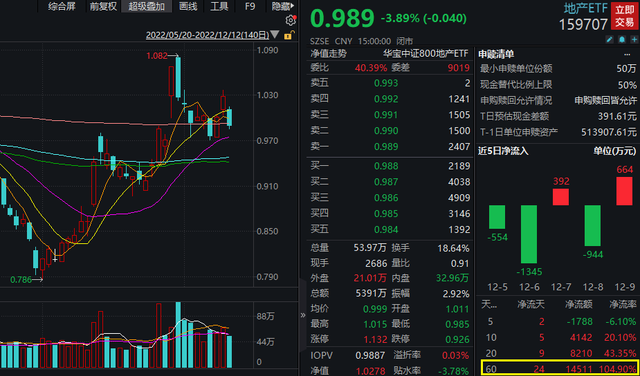
Task: Click the 总量 value 53.97万
Action: 370,248
